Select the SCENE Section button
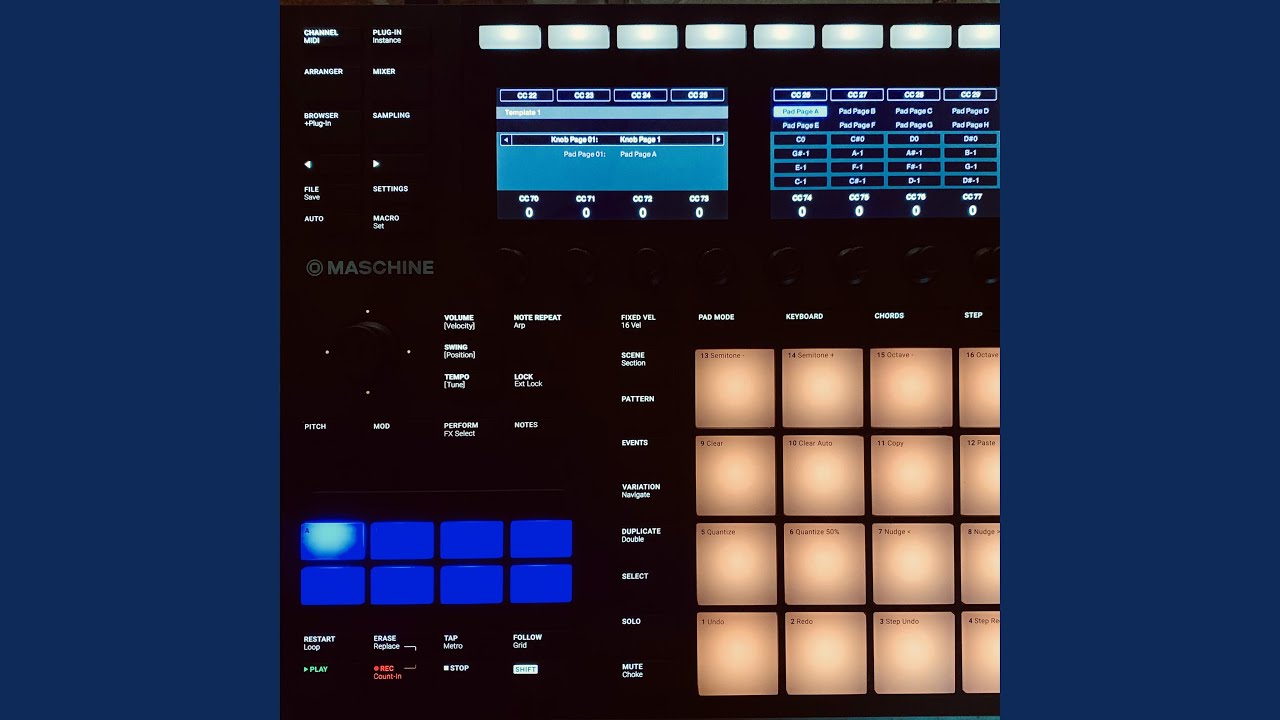Image resolution: width=1280 pixels, height=720 pixels. click(633, 359)
